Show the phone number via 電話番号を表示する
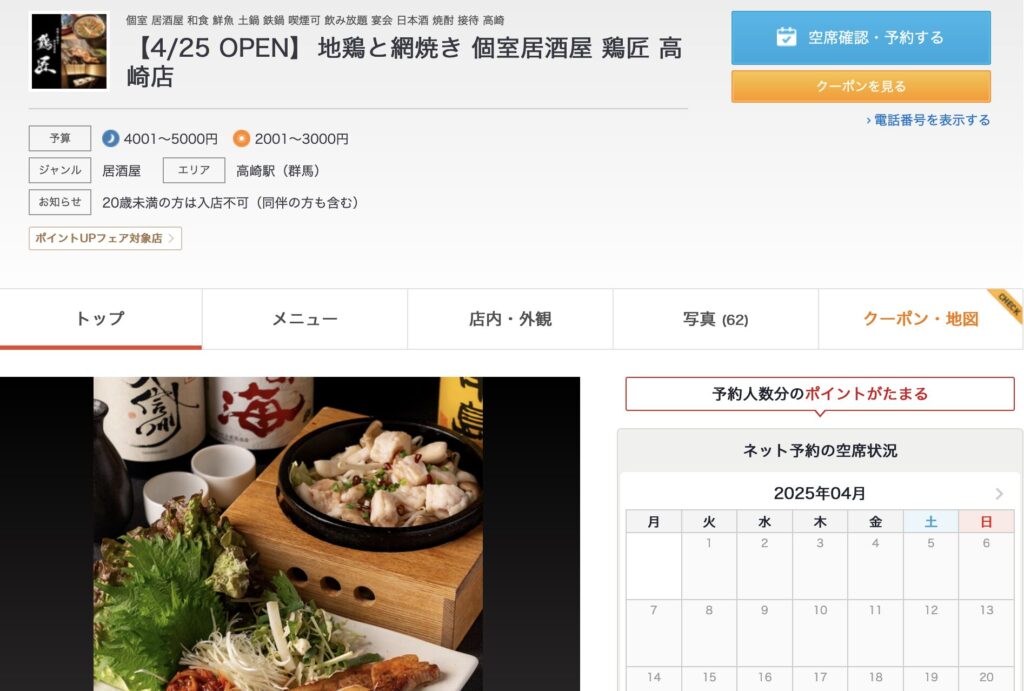 [x=928, y=120]
